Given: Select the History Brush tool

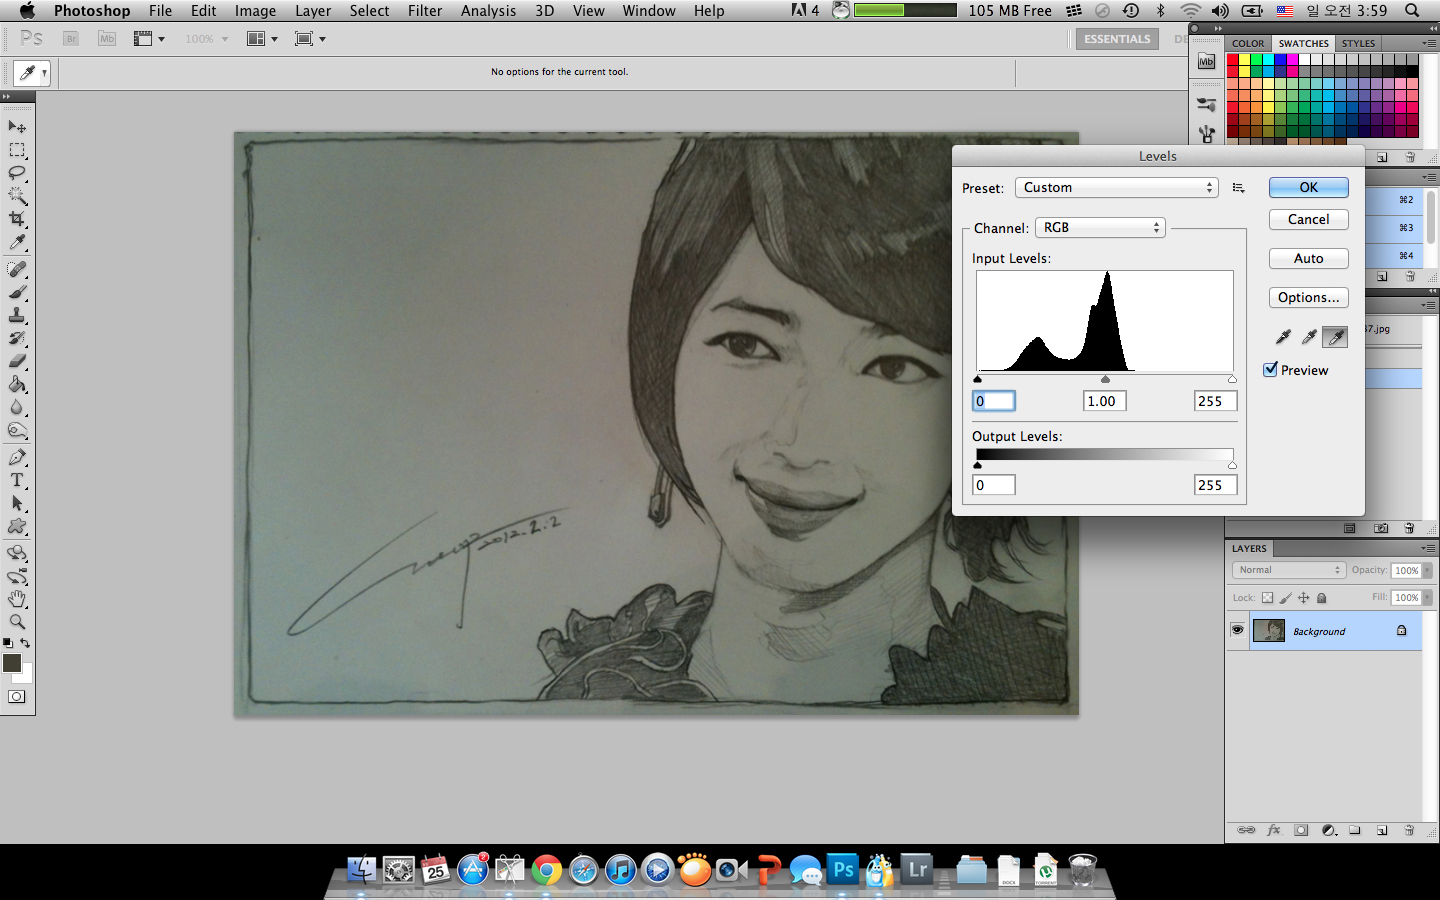Looking at the screenshot, I should click(17, 338).
